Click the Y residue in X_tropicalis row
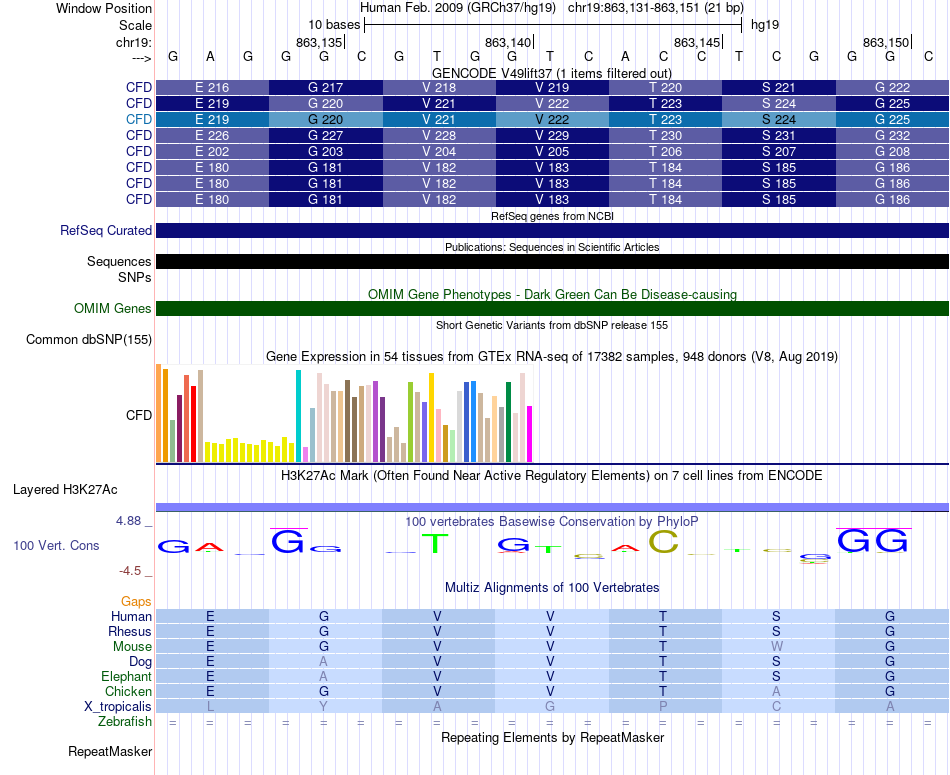The image size is (950, 775). [x=324, y=707]
